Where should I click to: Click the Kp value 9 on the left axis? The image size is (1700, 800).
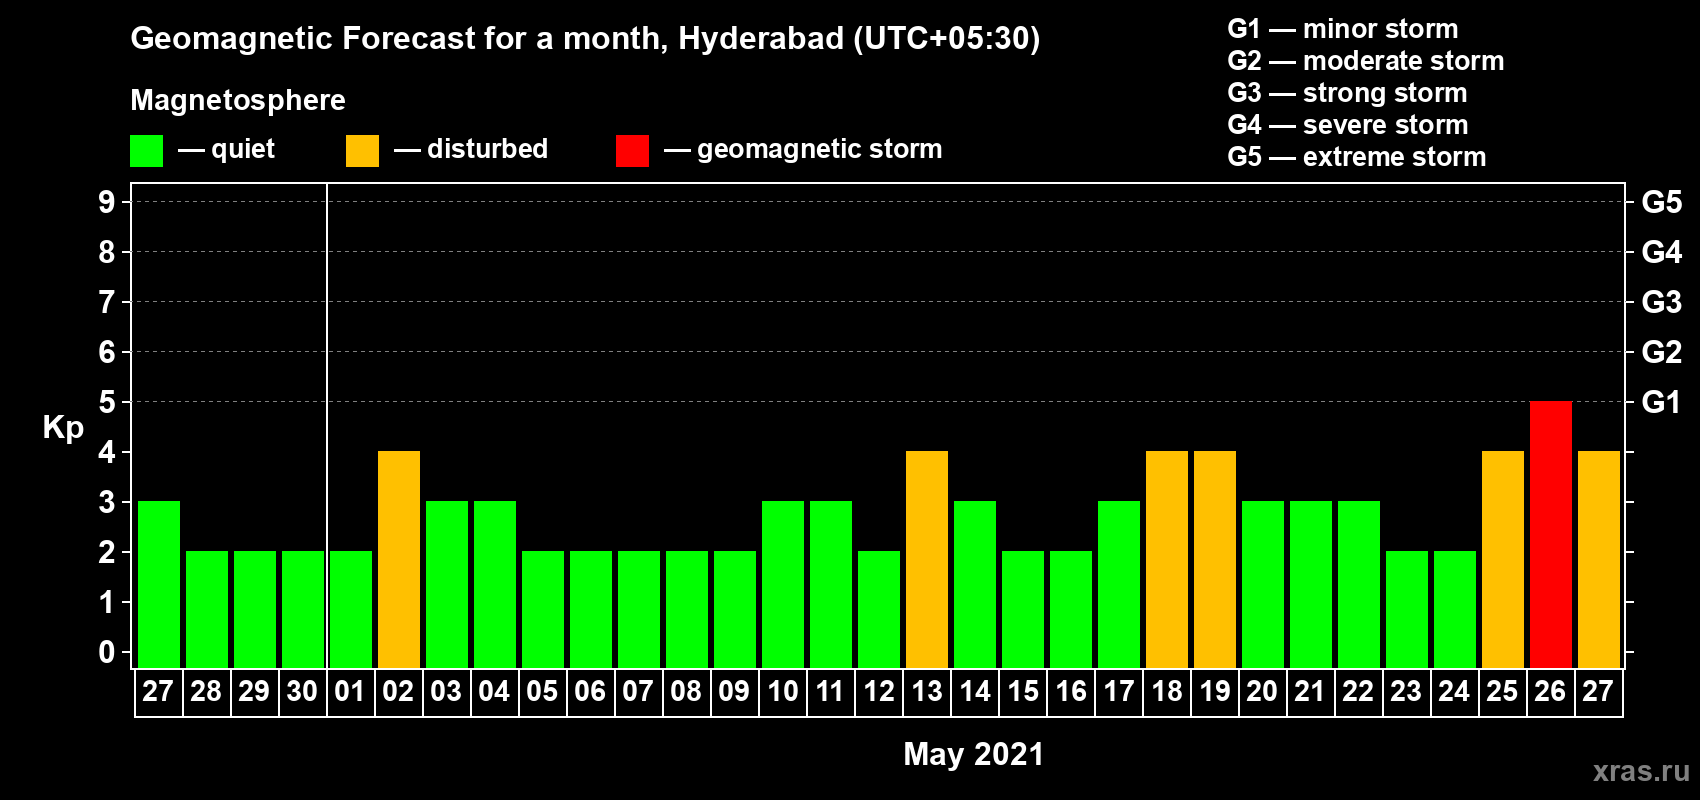click(107, 202)
